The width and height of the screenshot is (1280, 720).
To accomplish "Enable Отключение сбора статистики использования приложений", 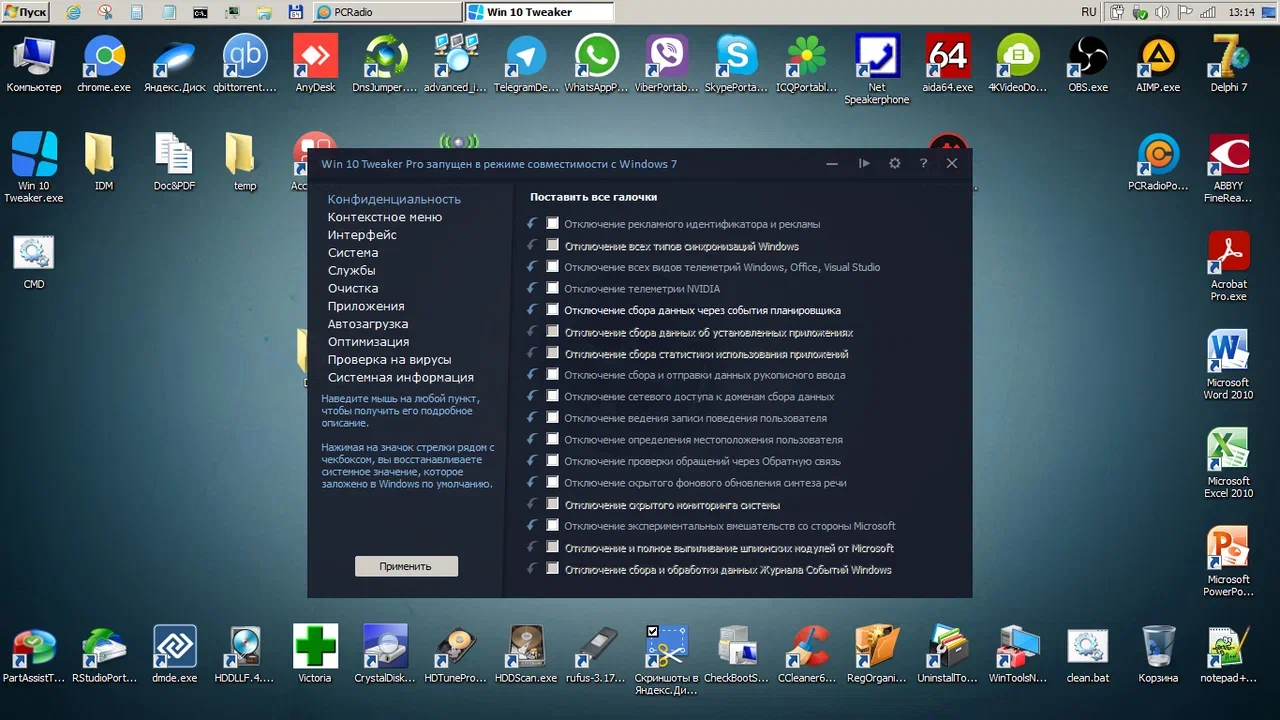I will pyautogui.click(x=552, y=353).
